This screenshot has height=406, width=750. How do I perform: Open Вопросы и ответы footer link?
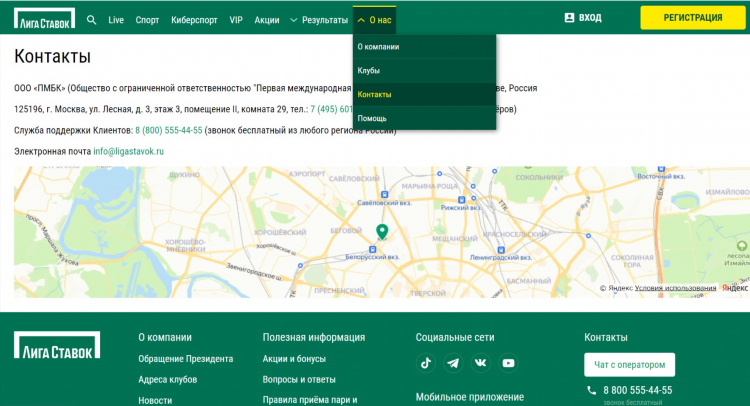point(299,380)
